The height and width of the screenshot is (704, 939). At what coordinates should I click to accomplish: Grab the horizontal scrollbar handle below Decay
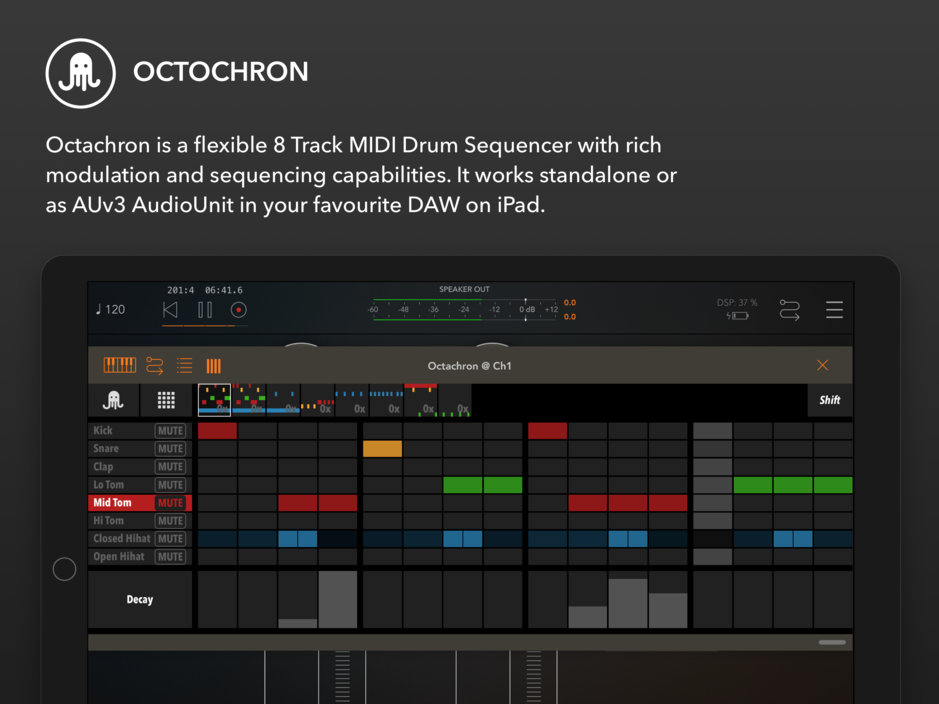point(832,642)
